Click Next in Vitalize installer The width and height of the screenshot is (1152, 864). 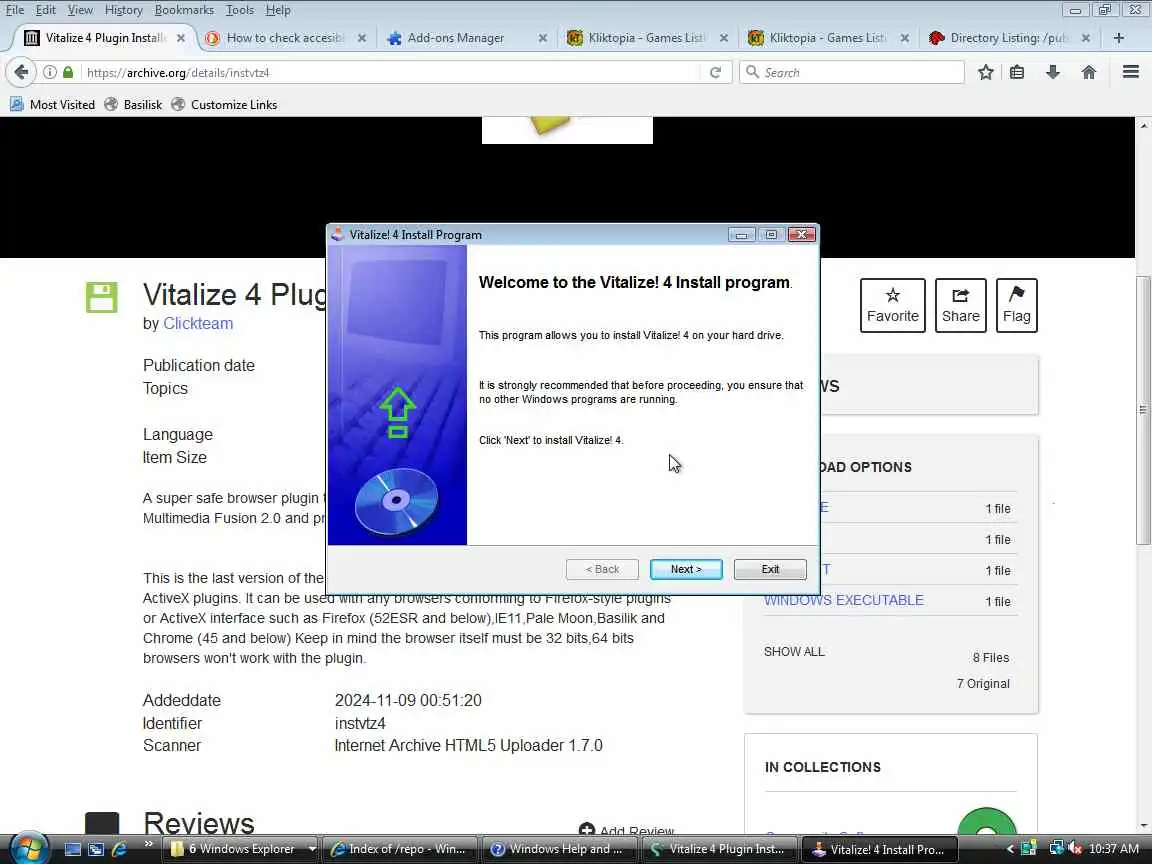685,569
